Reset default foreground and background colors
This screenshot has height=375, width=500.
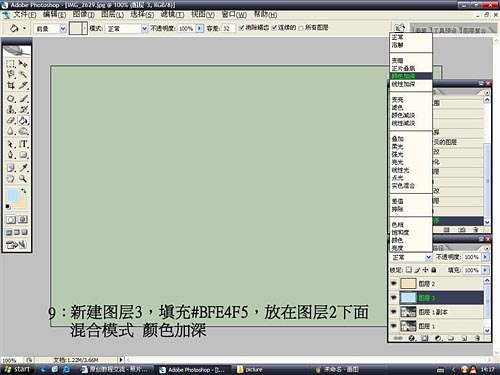pos(8,207)
